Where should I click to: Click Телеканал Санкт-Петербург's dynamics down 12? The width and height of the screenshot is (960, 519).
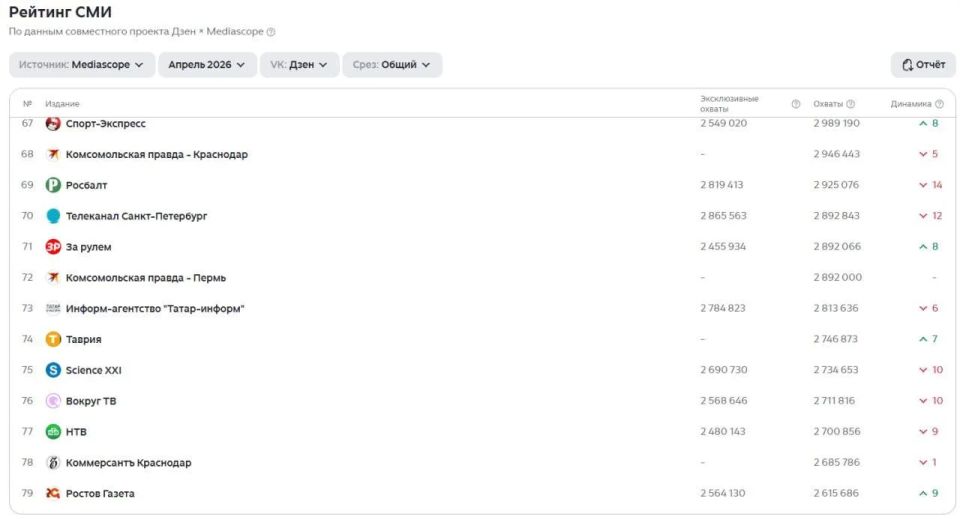click(x=930, y=215)
